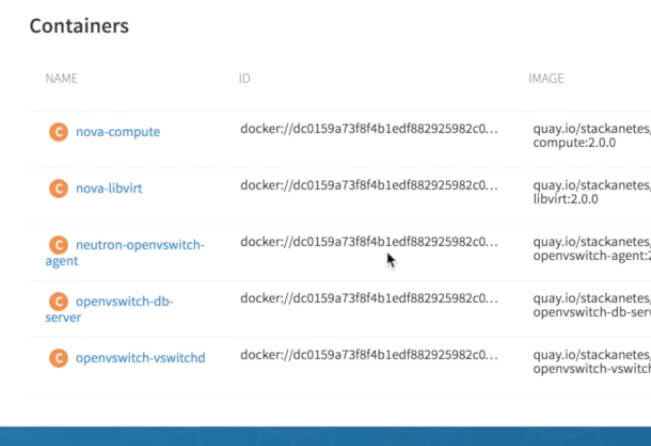
Task: Select the docker ID in the openvswitch-vswitchd row
Action: point(368,355)
